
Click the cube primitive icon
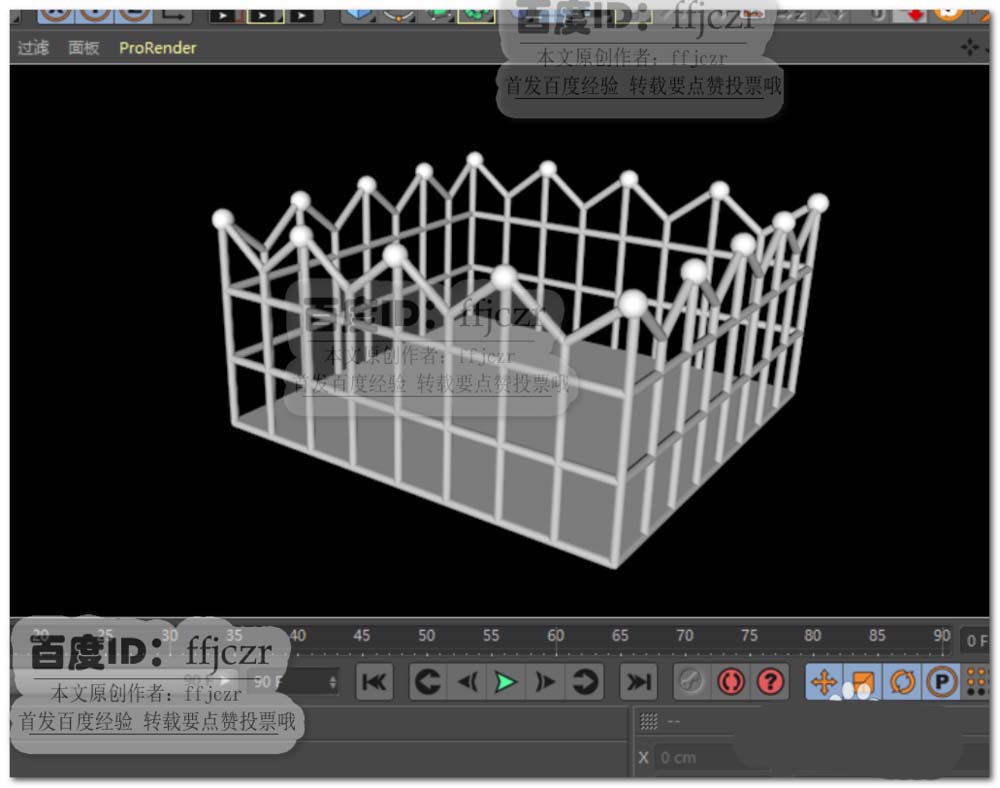pos(358,15)
